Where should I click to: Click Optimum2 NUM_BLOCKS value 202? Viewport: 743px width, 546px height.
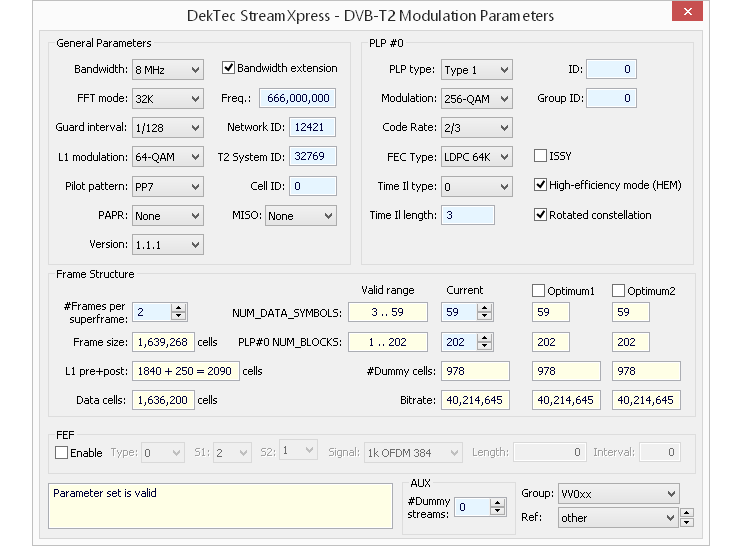(631, 342)
